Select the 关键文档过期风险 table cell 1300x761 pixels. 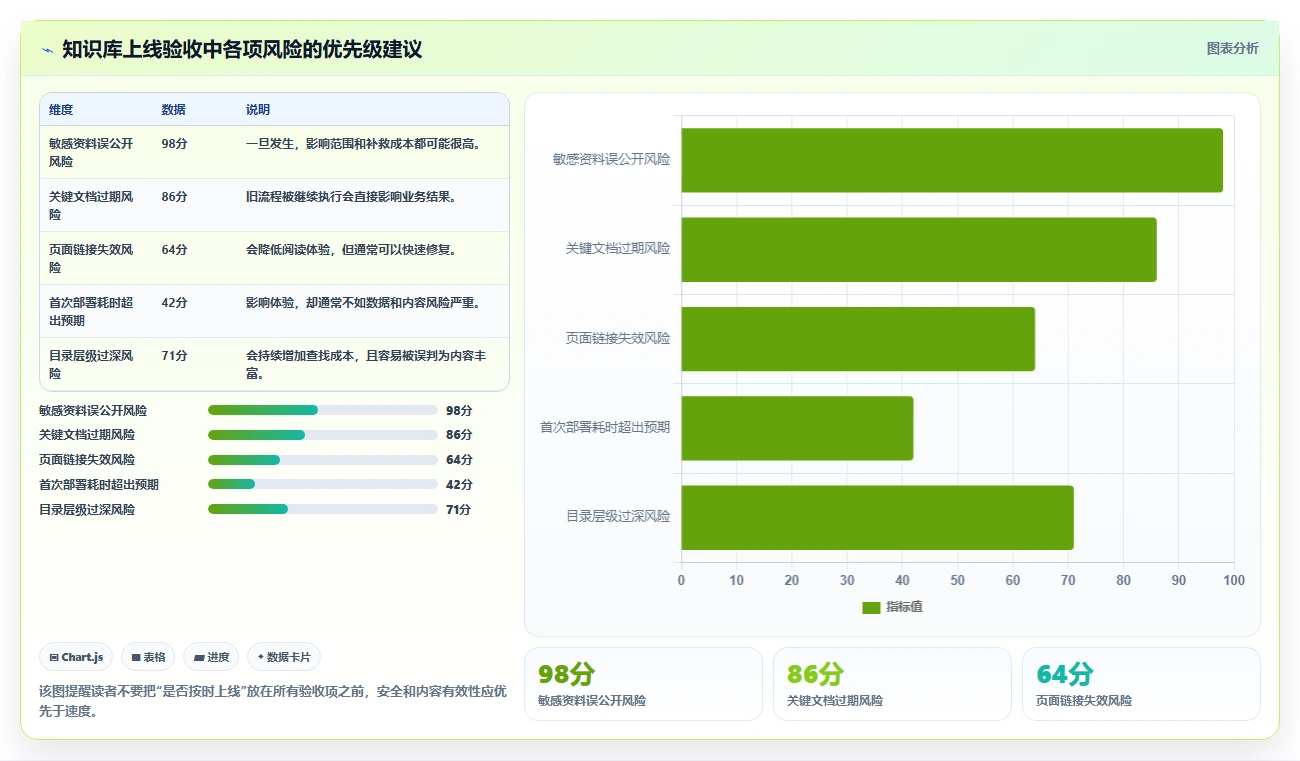tap(96, 205)
